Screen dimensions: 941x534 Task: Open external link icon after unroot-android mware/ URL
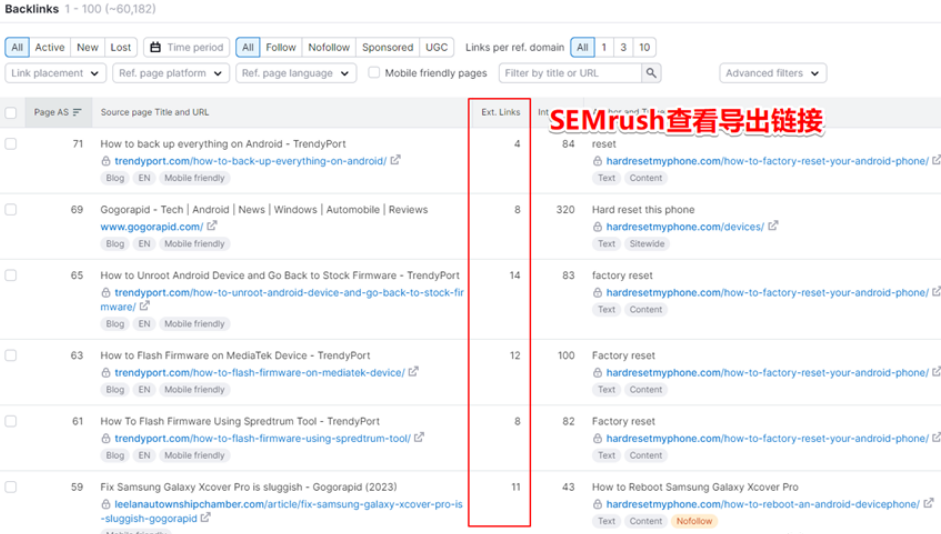tap(144, 306)
